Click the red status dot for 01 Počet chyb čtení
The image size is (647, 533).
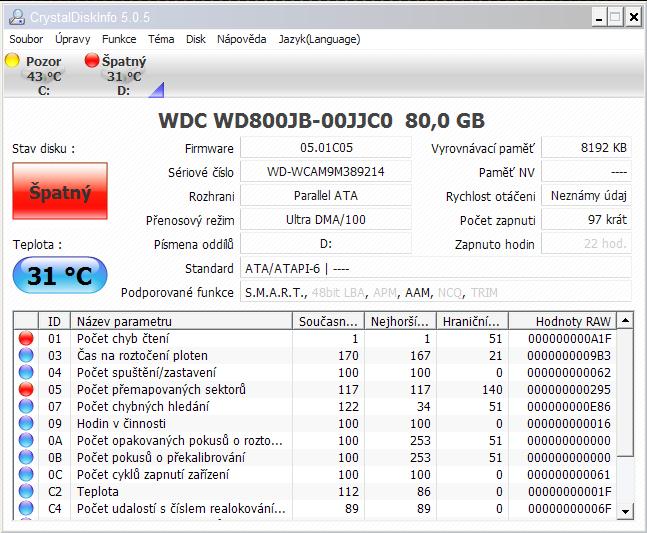click(x=26, y=338)
